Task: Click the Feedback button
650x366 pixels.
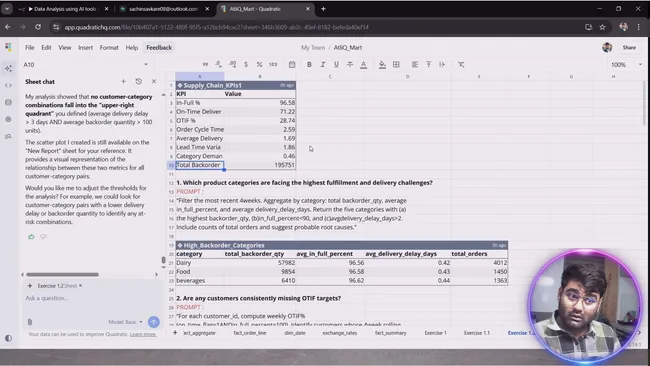Action: click(x=159, y=48)
